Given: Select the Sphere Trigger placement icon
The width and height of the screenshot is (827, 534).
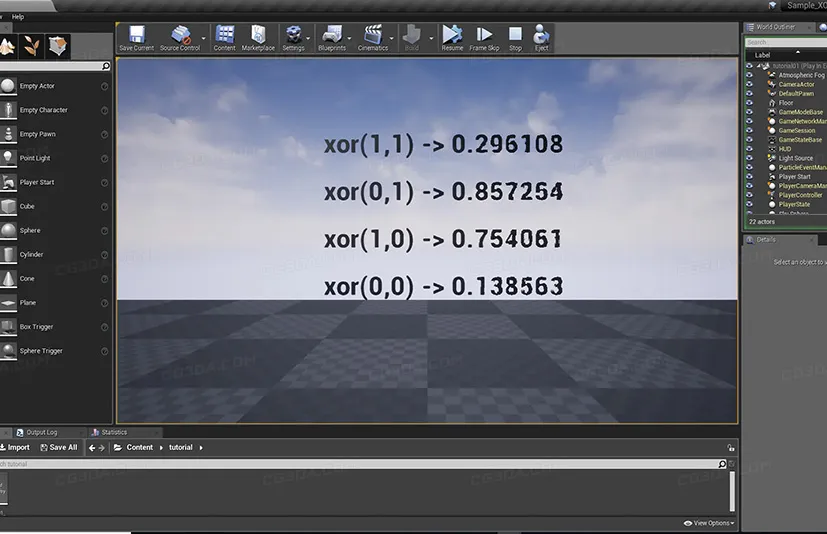Looking at the screenshot, I should (8, 351).
